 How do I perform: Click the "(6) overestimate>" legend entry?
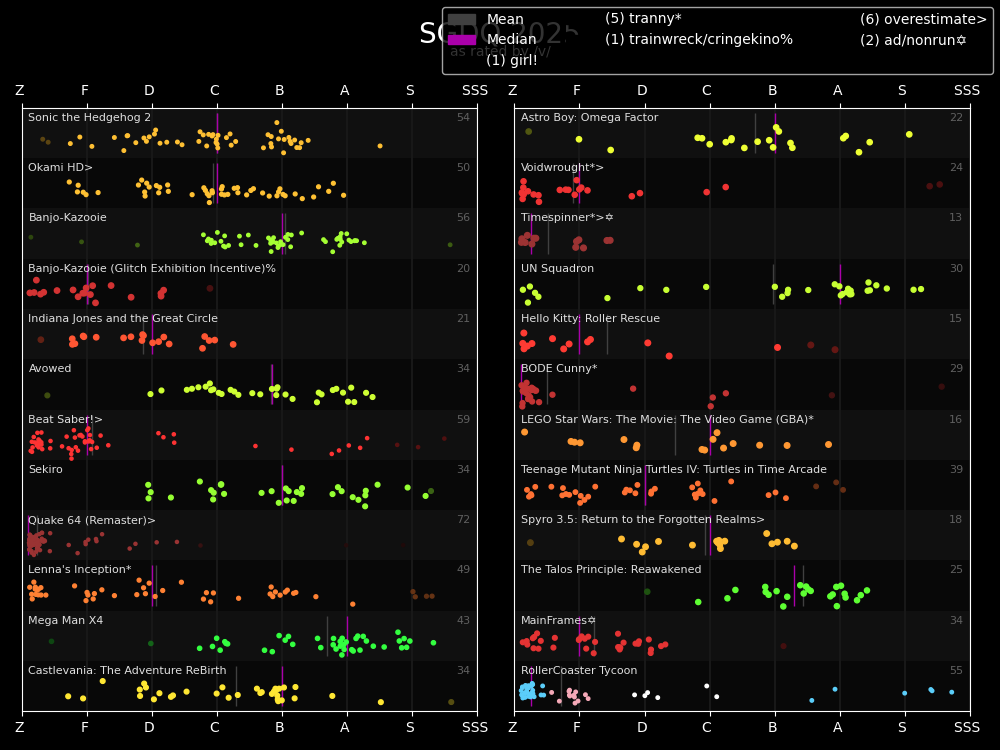[923, 19]
